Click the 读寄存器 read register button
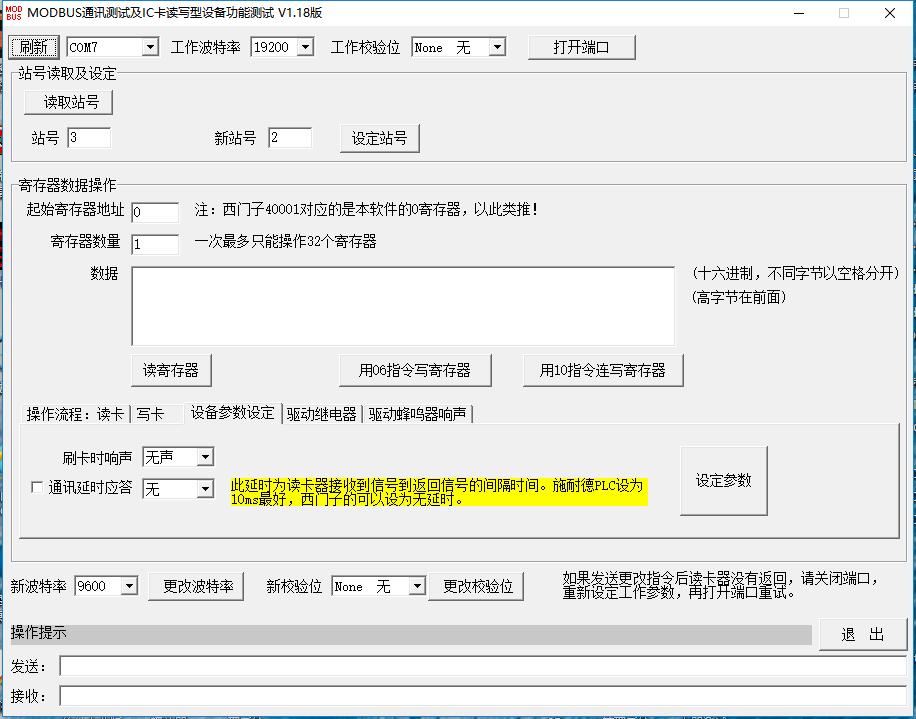The width and height of the screenshot is (916, 719). click(x=170, y=369)
